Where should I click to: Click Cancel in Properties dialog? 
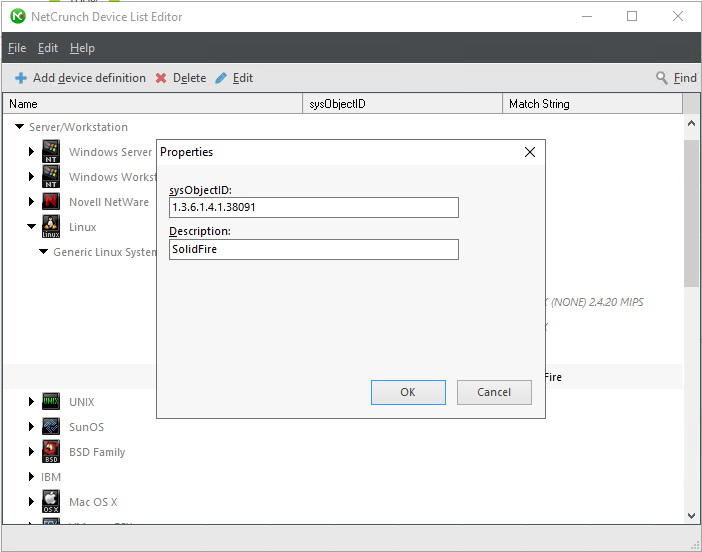pos(494,392)
